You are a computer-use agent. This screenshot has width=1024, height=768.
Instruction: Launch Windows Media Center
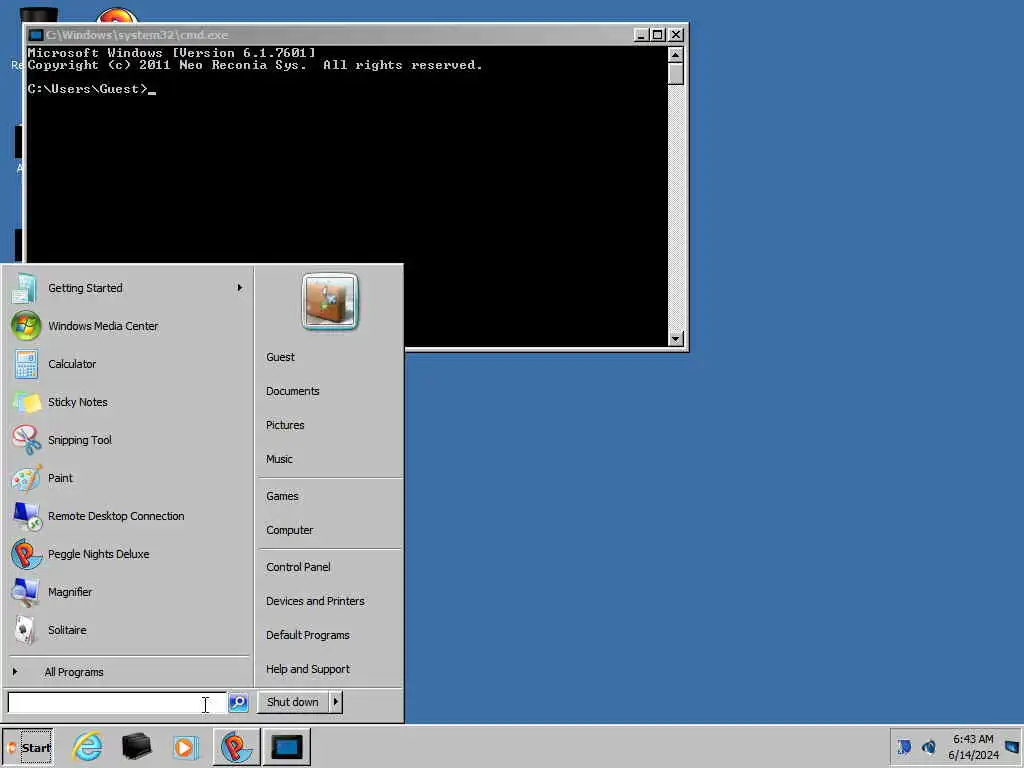pyautogui.click(x=129, y=326)
